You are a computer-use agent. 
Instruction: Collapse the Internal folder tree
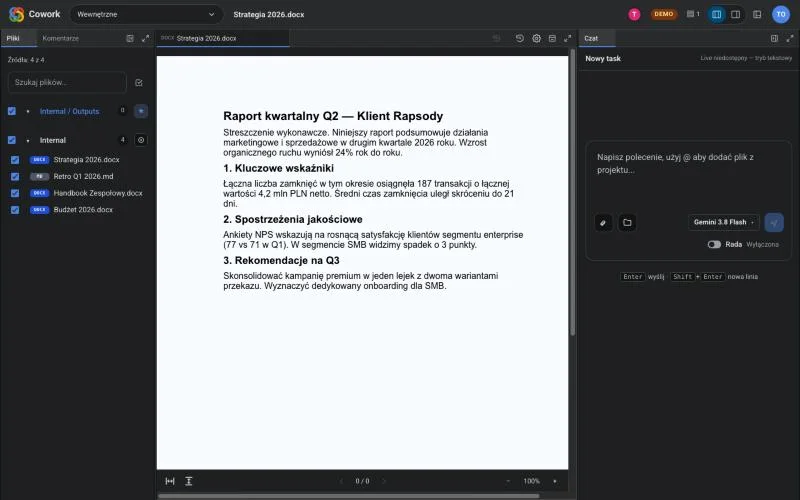tap(28, 140)
